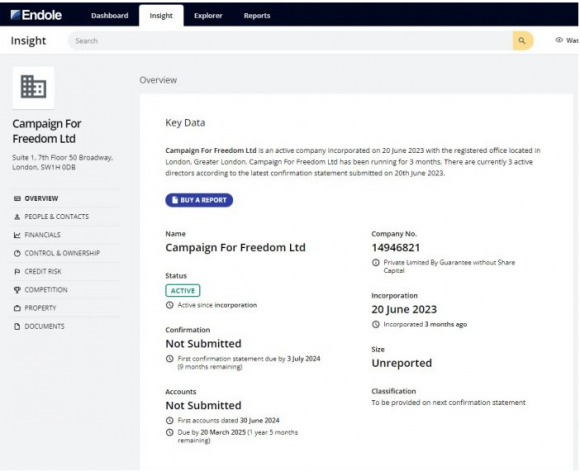
Task: Click the Property icon in sidebar
Action: (17, 308)
